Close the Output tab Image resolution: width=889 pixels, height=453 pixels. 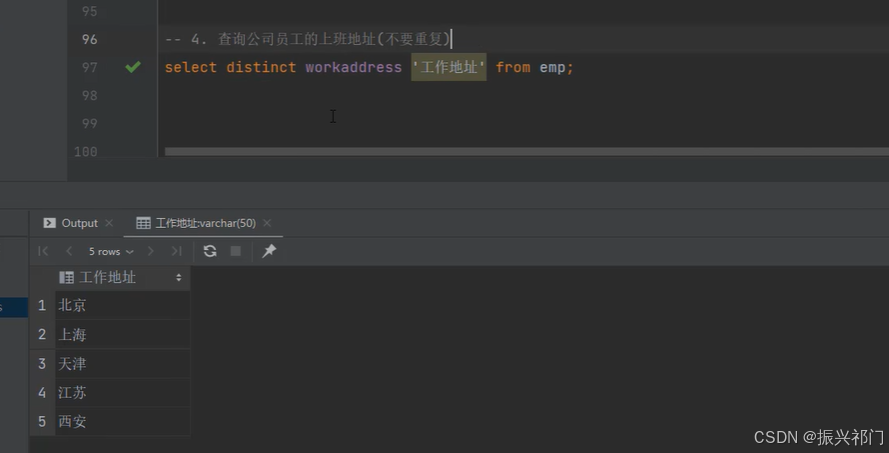pos(109,223)
